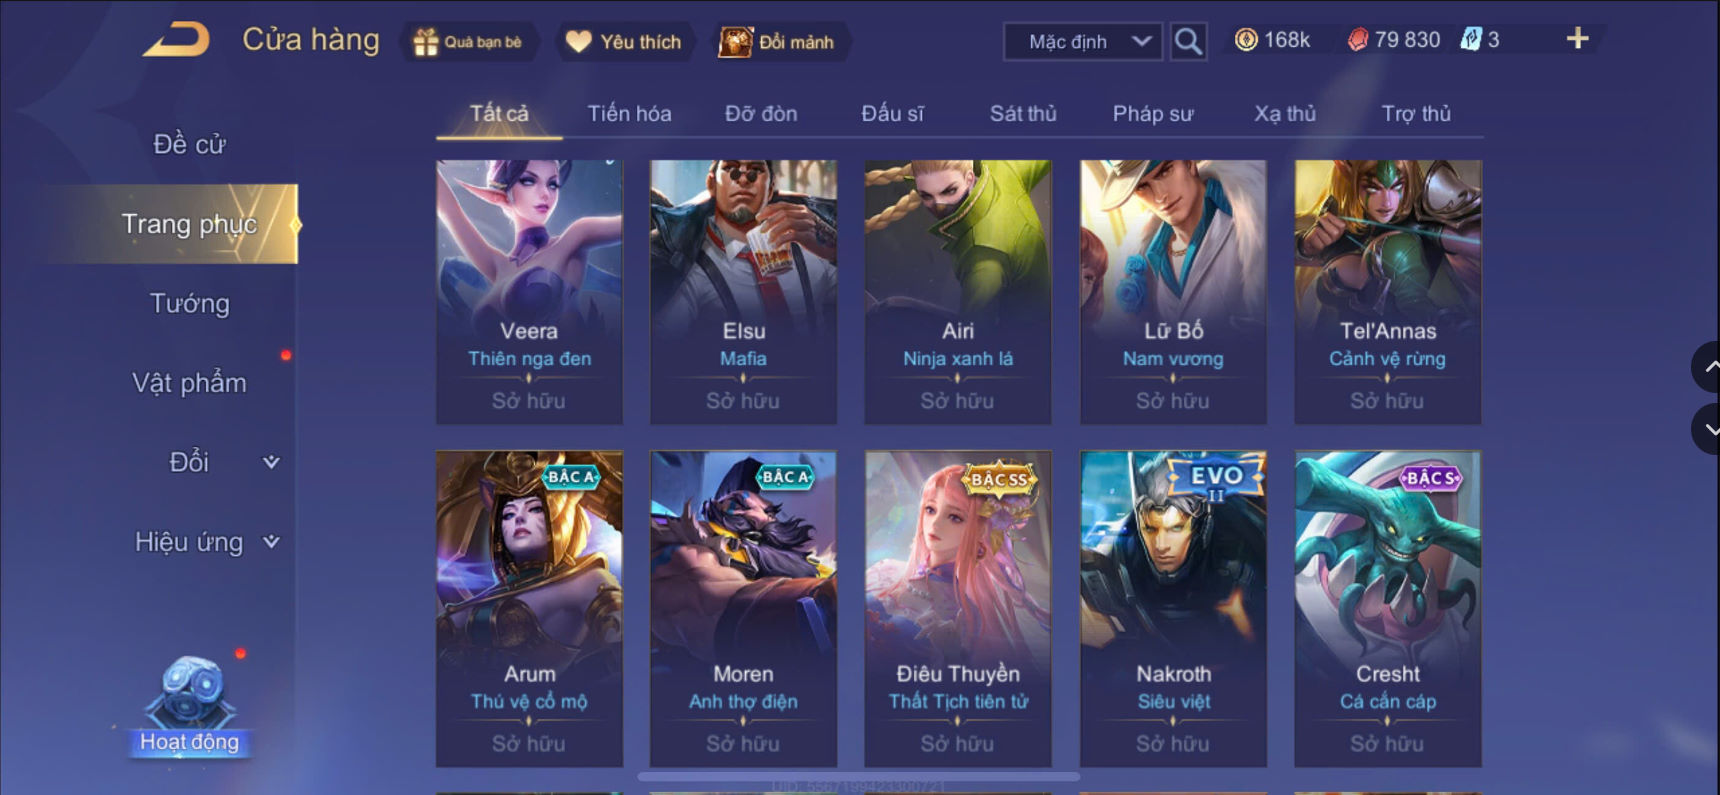Click the plus icon to add currency
The height and width of the screenshot is (795, 1720).
tap(1577, 39)
